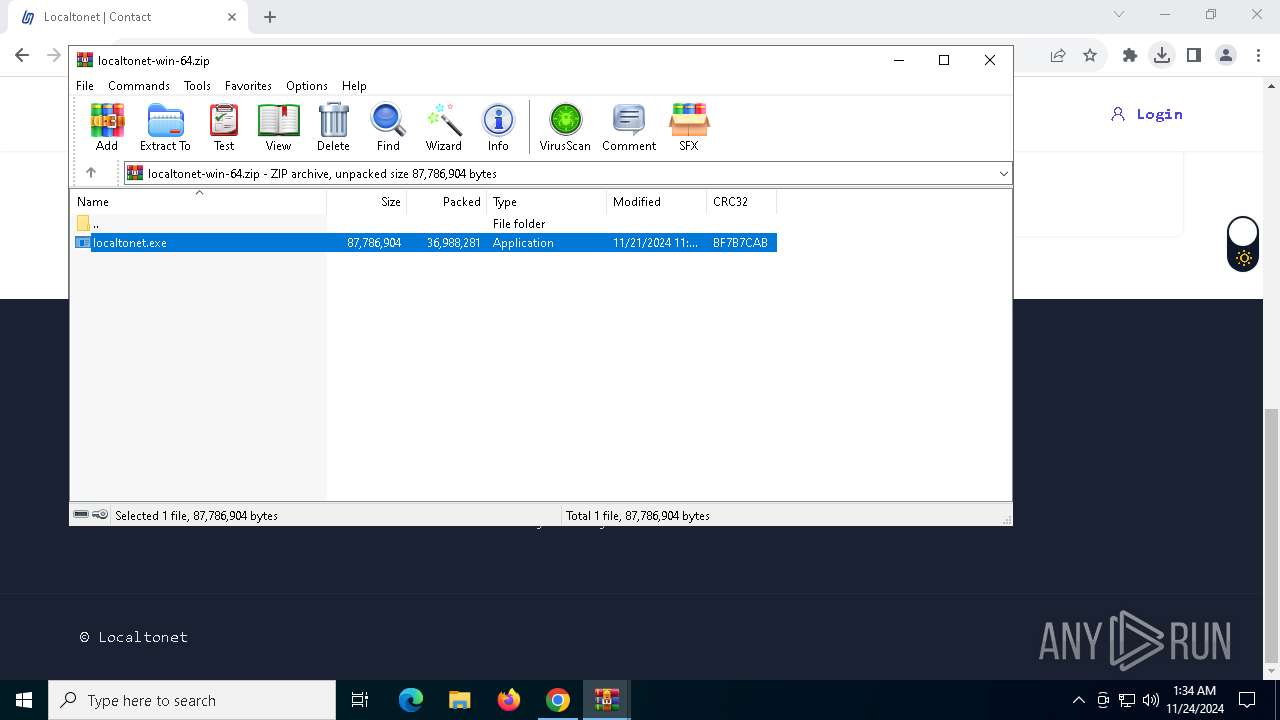
Task: Toggle light/dark theme switch on the Localtonet page
Action: [x=1243, y=245]
